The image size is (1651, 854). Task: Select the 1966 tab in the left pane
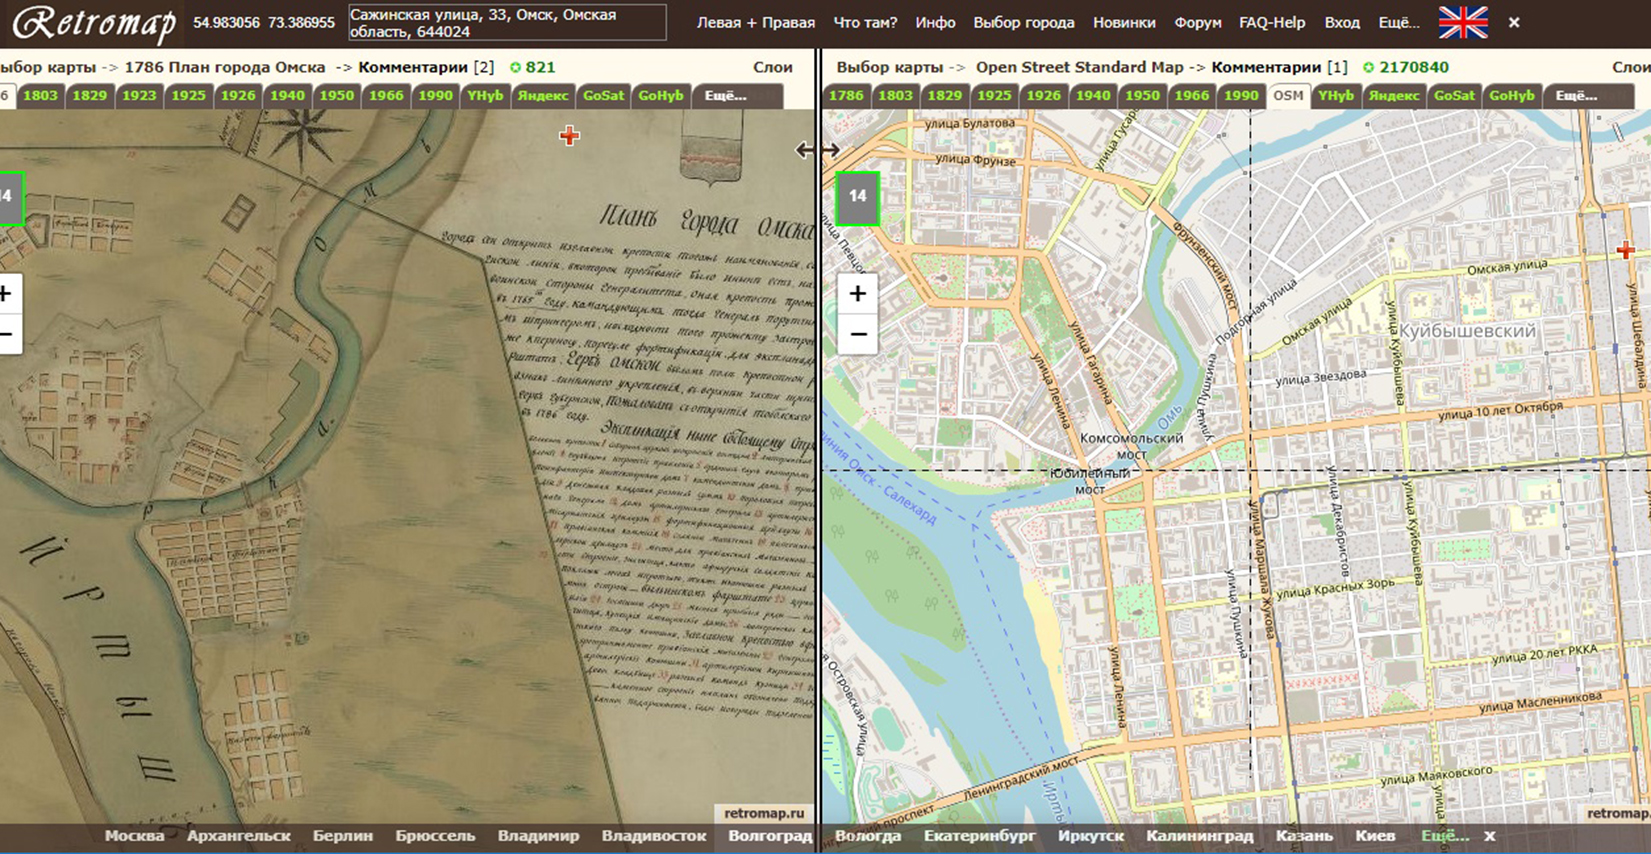click(x=386, y=96)
